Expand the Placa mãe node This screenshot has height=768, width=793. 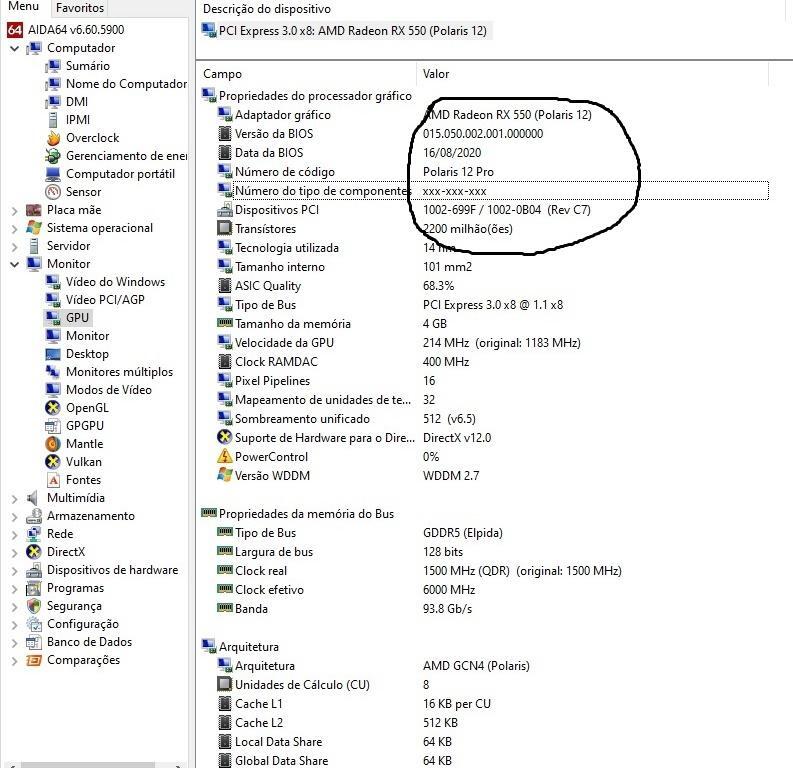coord(15,210)
